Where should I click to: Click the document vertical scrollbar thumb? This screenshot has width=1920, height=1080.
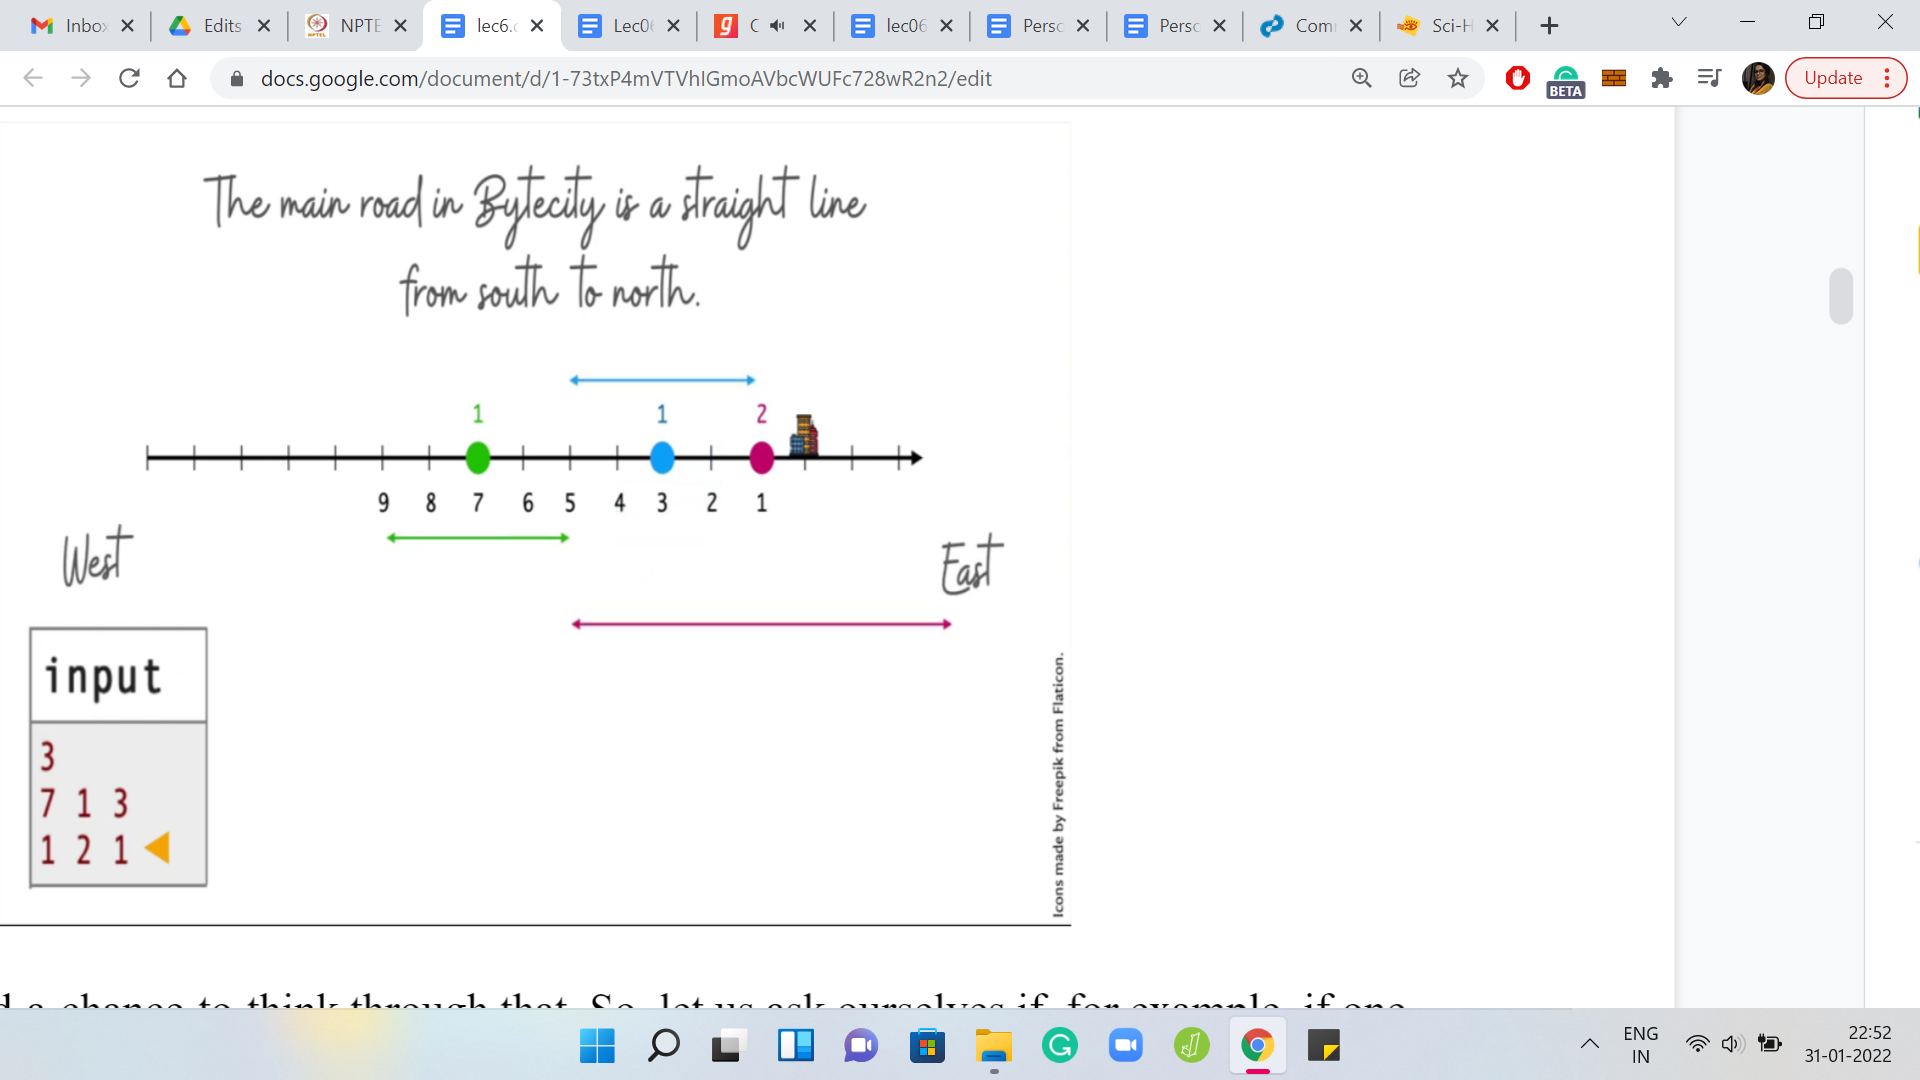pos(1840,296)
